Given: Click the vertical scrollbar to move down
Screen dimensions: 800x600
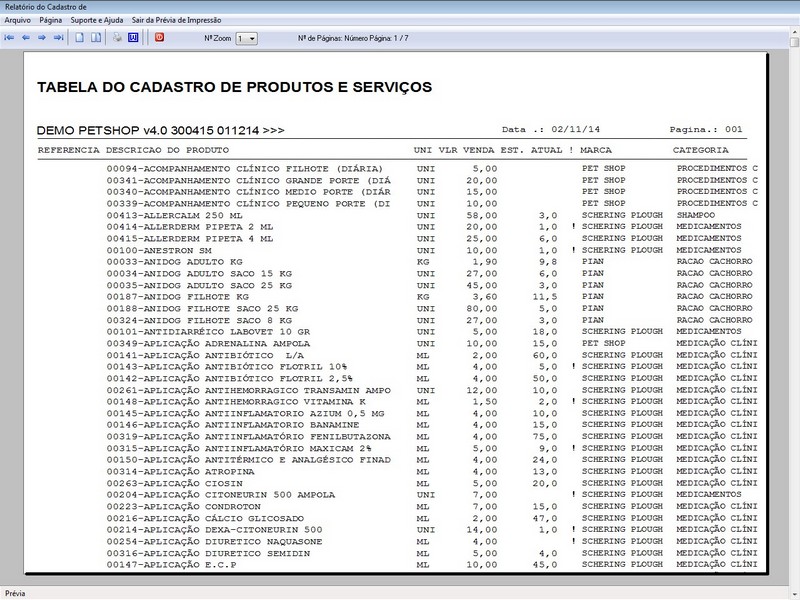Looking at the screenshot, I should click(793, 400).
